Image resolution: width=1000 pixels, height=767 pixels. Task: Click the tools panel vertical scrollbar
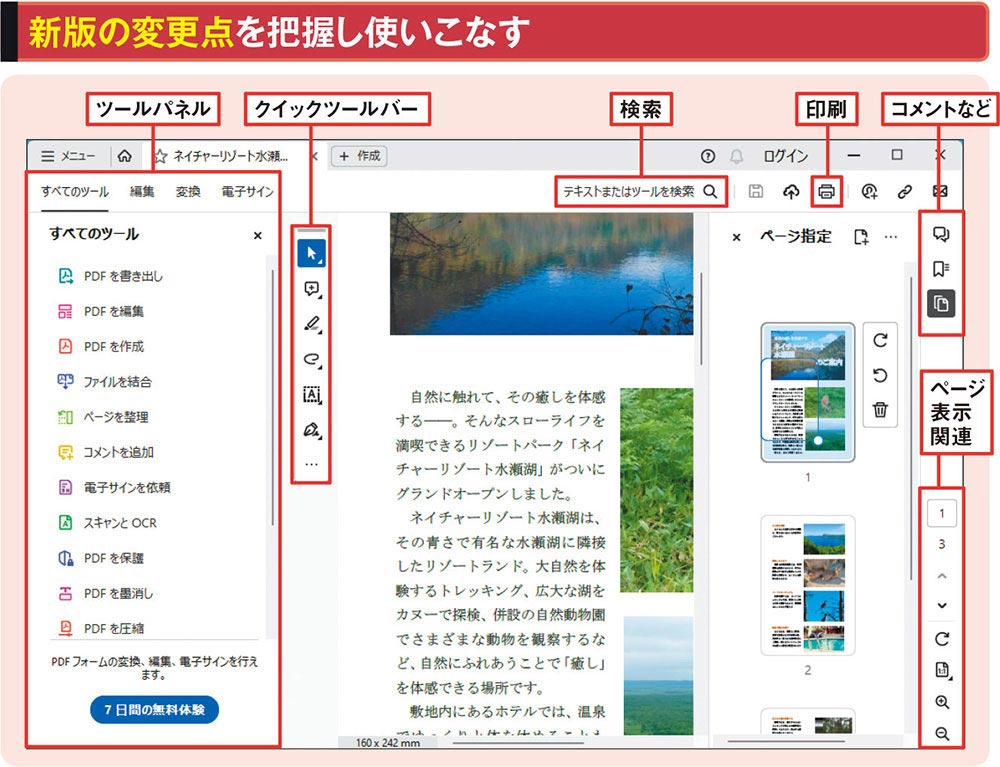pos(273,397)
